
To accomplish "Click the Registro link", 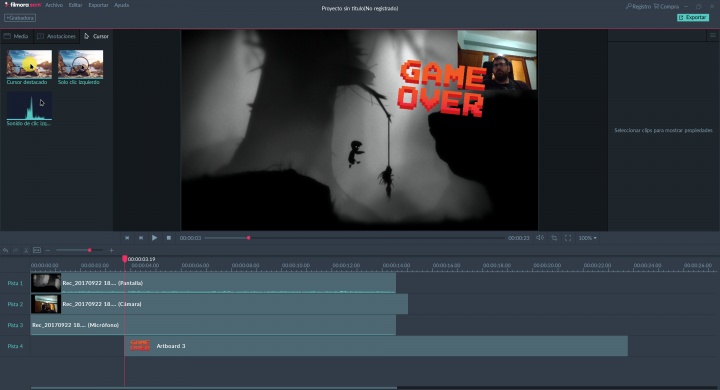I will (x=639, y=6).
